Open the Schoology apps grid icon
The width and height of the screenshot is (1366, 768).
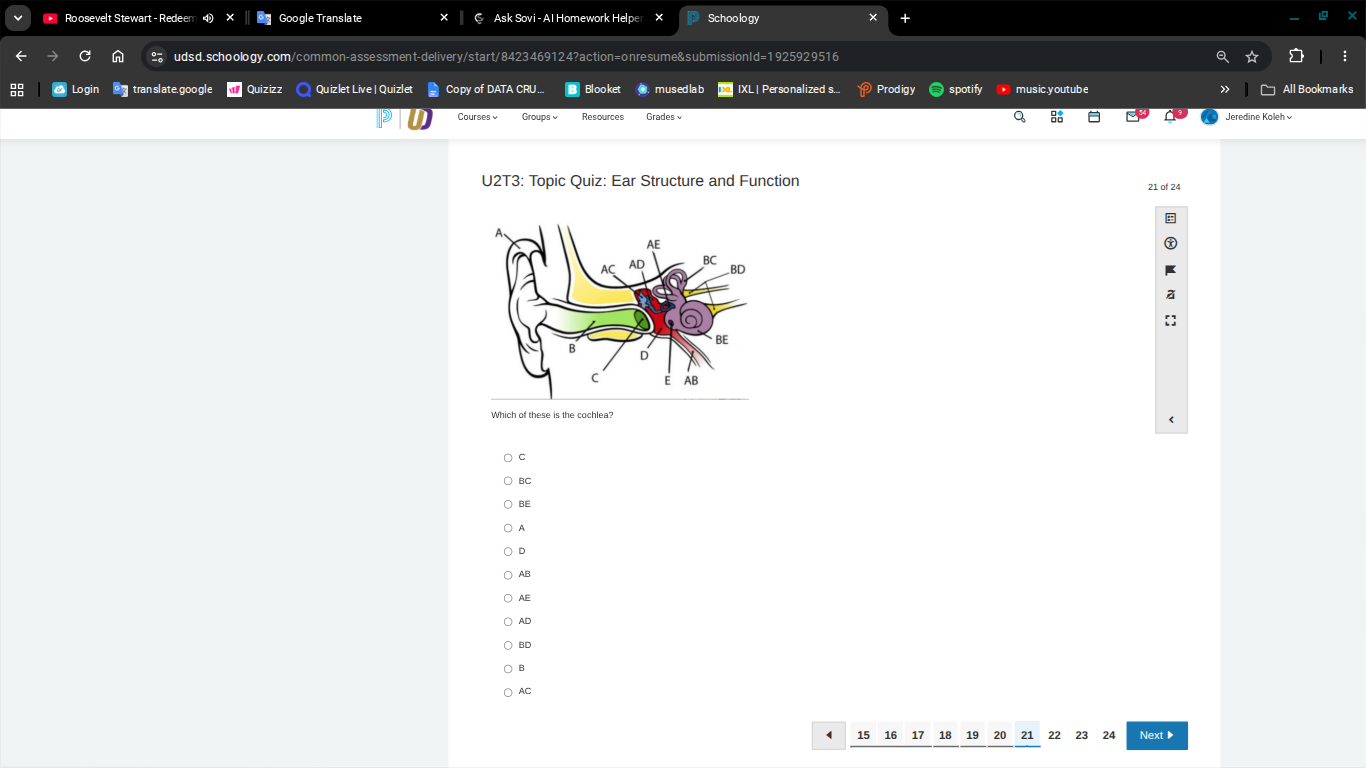point(1057,117)
